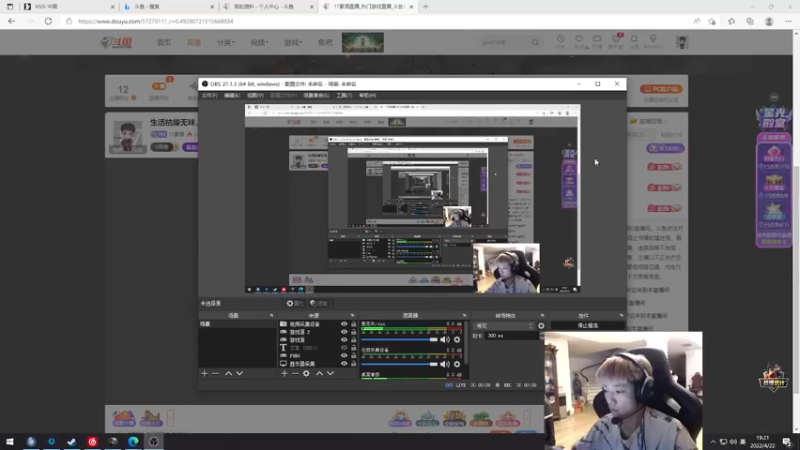The image size is (800, 450).
Task: Open settings gear of the first mixer channel
Action: (457, 340)
